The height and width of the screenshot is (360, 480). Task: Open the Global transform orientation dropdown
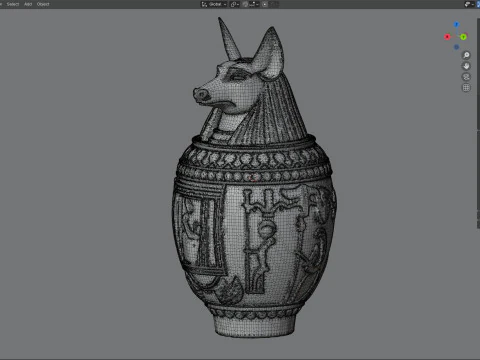pos(214,4)
